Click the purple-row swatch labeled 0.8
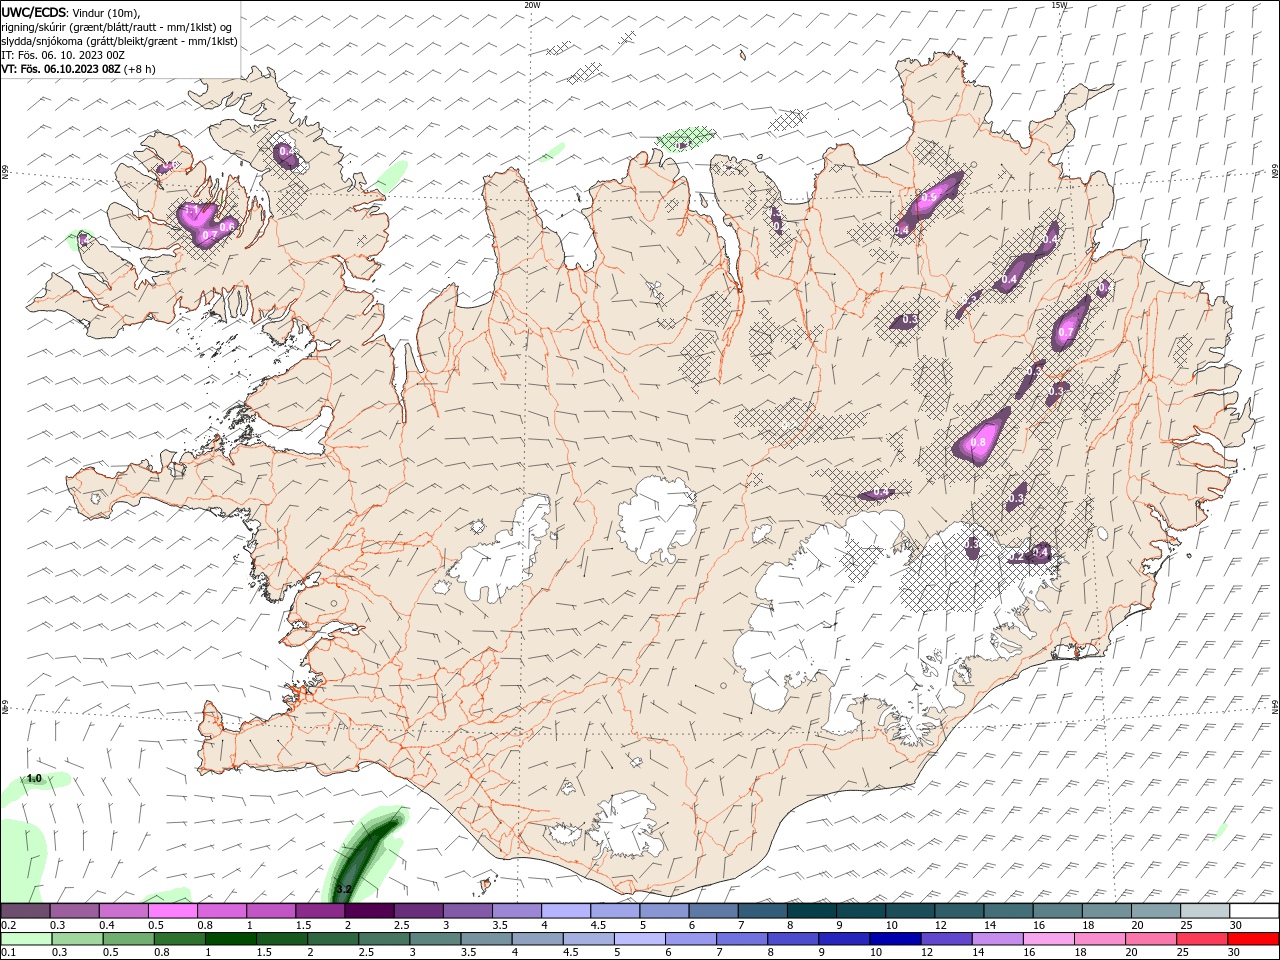 [x=222, y=911]
